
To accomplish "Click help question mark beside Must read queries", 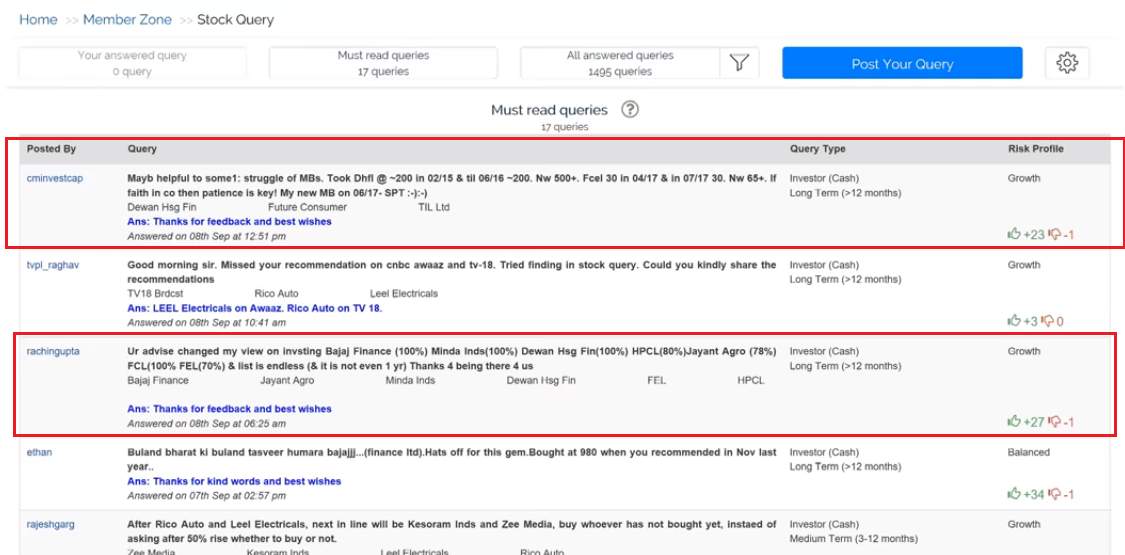I will click(x=630, y=110).
